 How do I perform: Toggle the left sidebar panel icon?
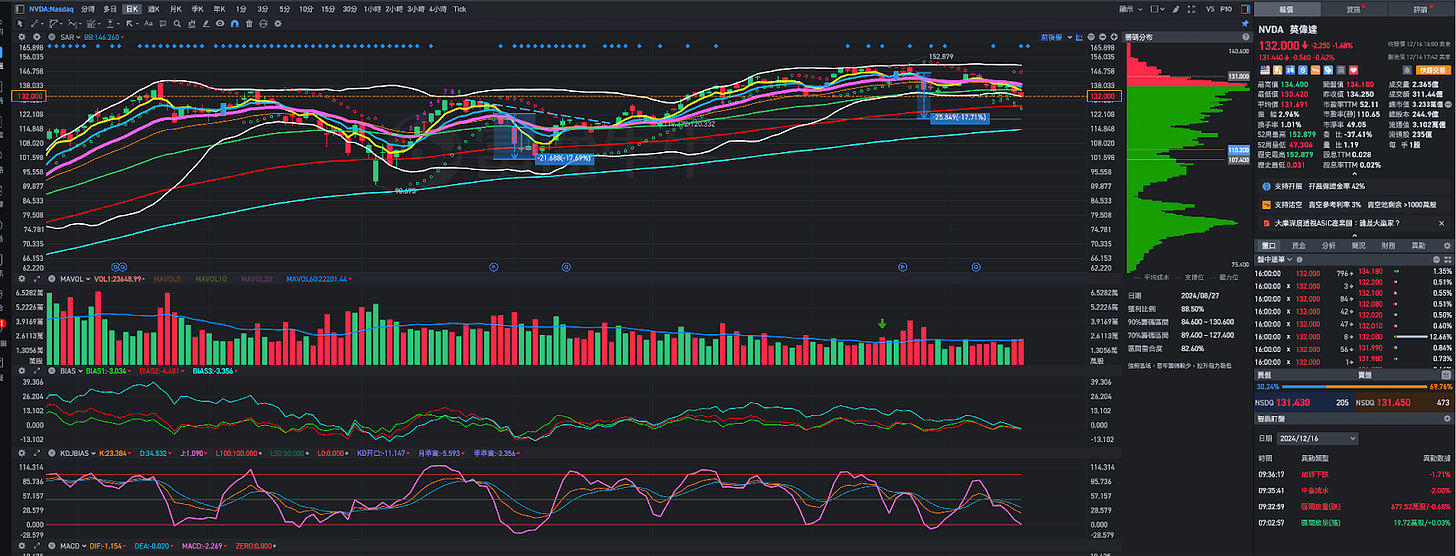(19, 9)
